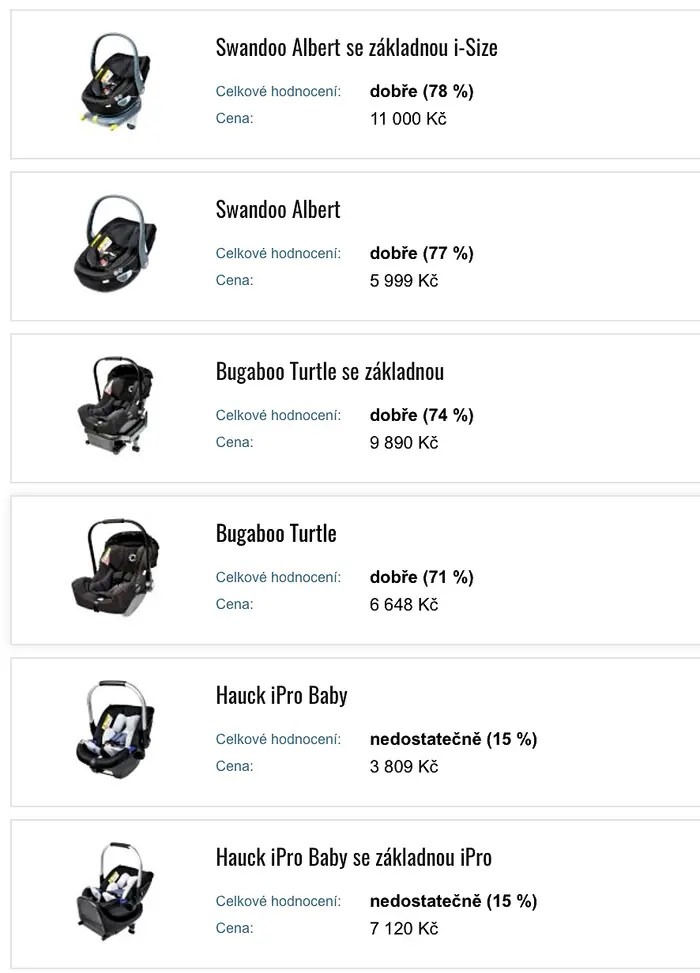Select the Bugaboo Turtle car seat picture

click(x=115, y=568)
